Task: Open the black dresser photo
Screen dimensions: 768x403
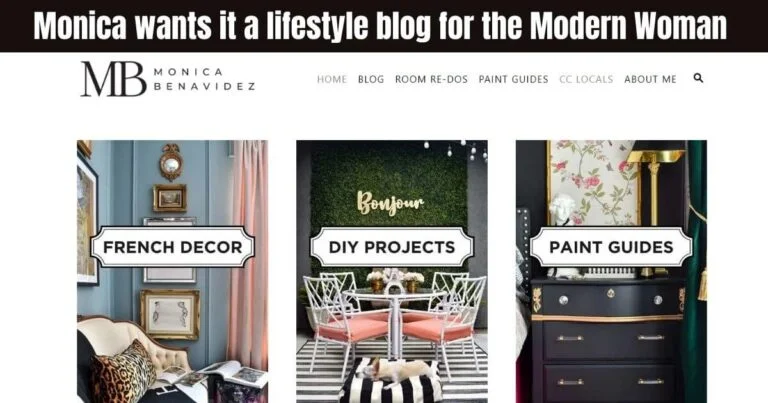Action: click(x=611, y=272)
